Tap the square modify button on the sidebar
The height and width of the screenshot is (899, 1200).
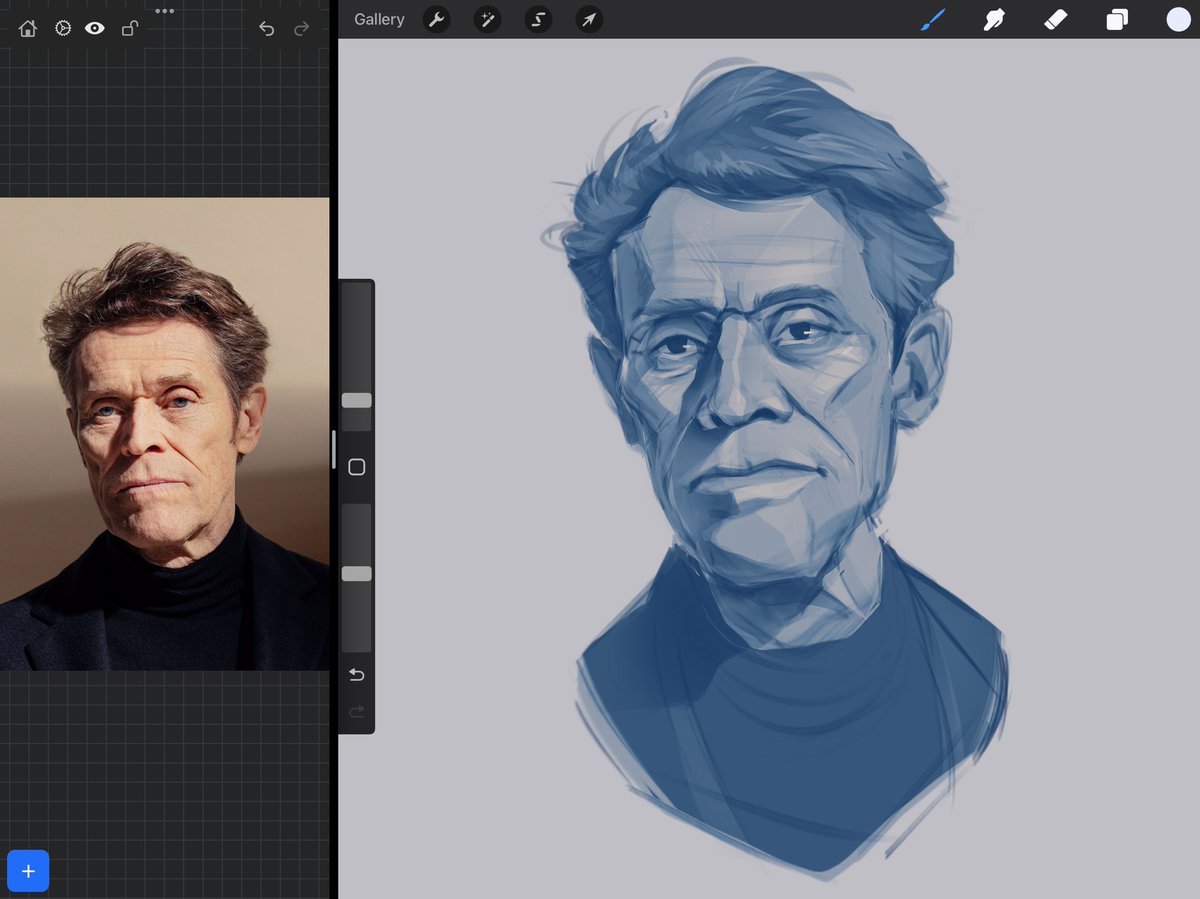pos(357,466)
